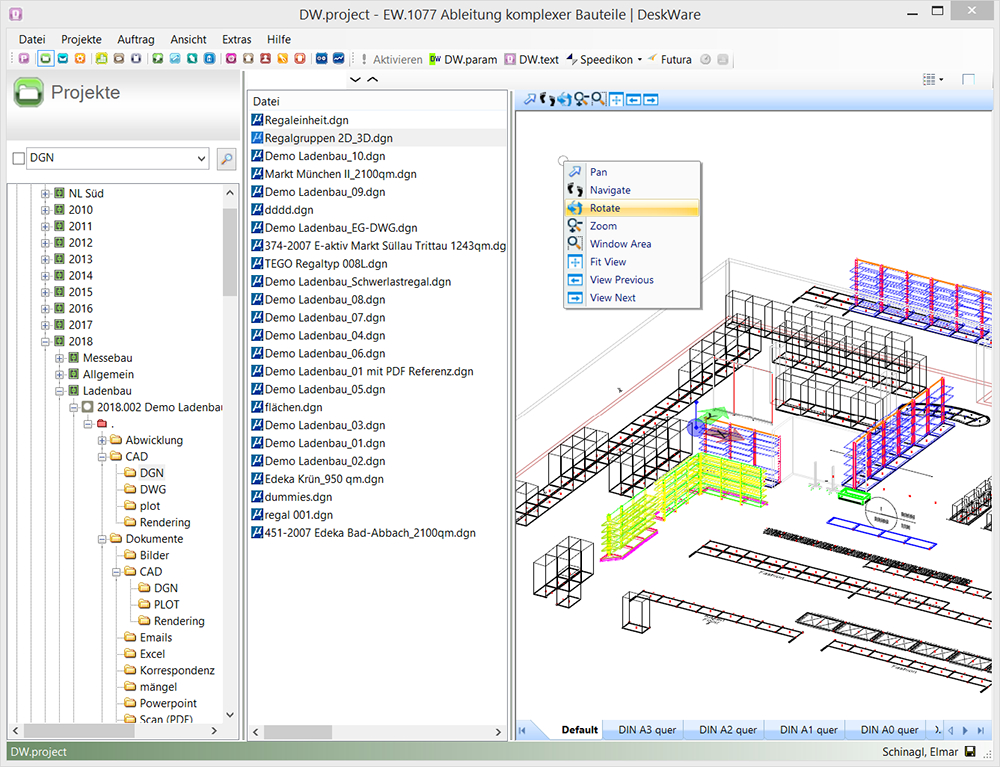This screenshot has height=767, width=1000.
Task: Expand the 2015 year node in tree
Action: [45, 292]
